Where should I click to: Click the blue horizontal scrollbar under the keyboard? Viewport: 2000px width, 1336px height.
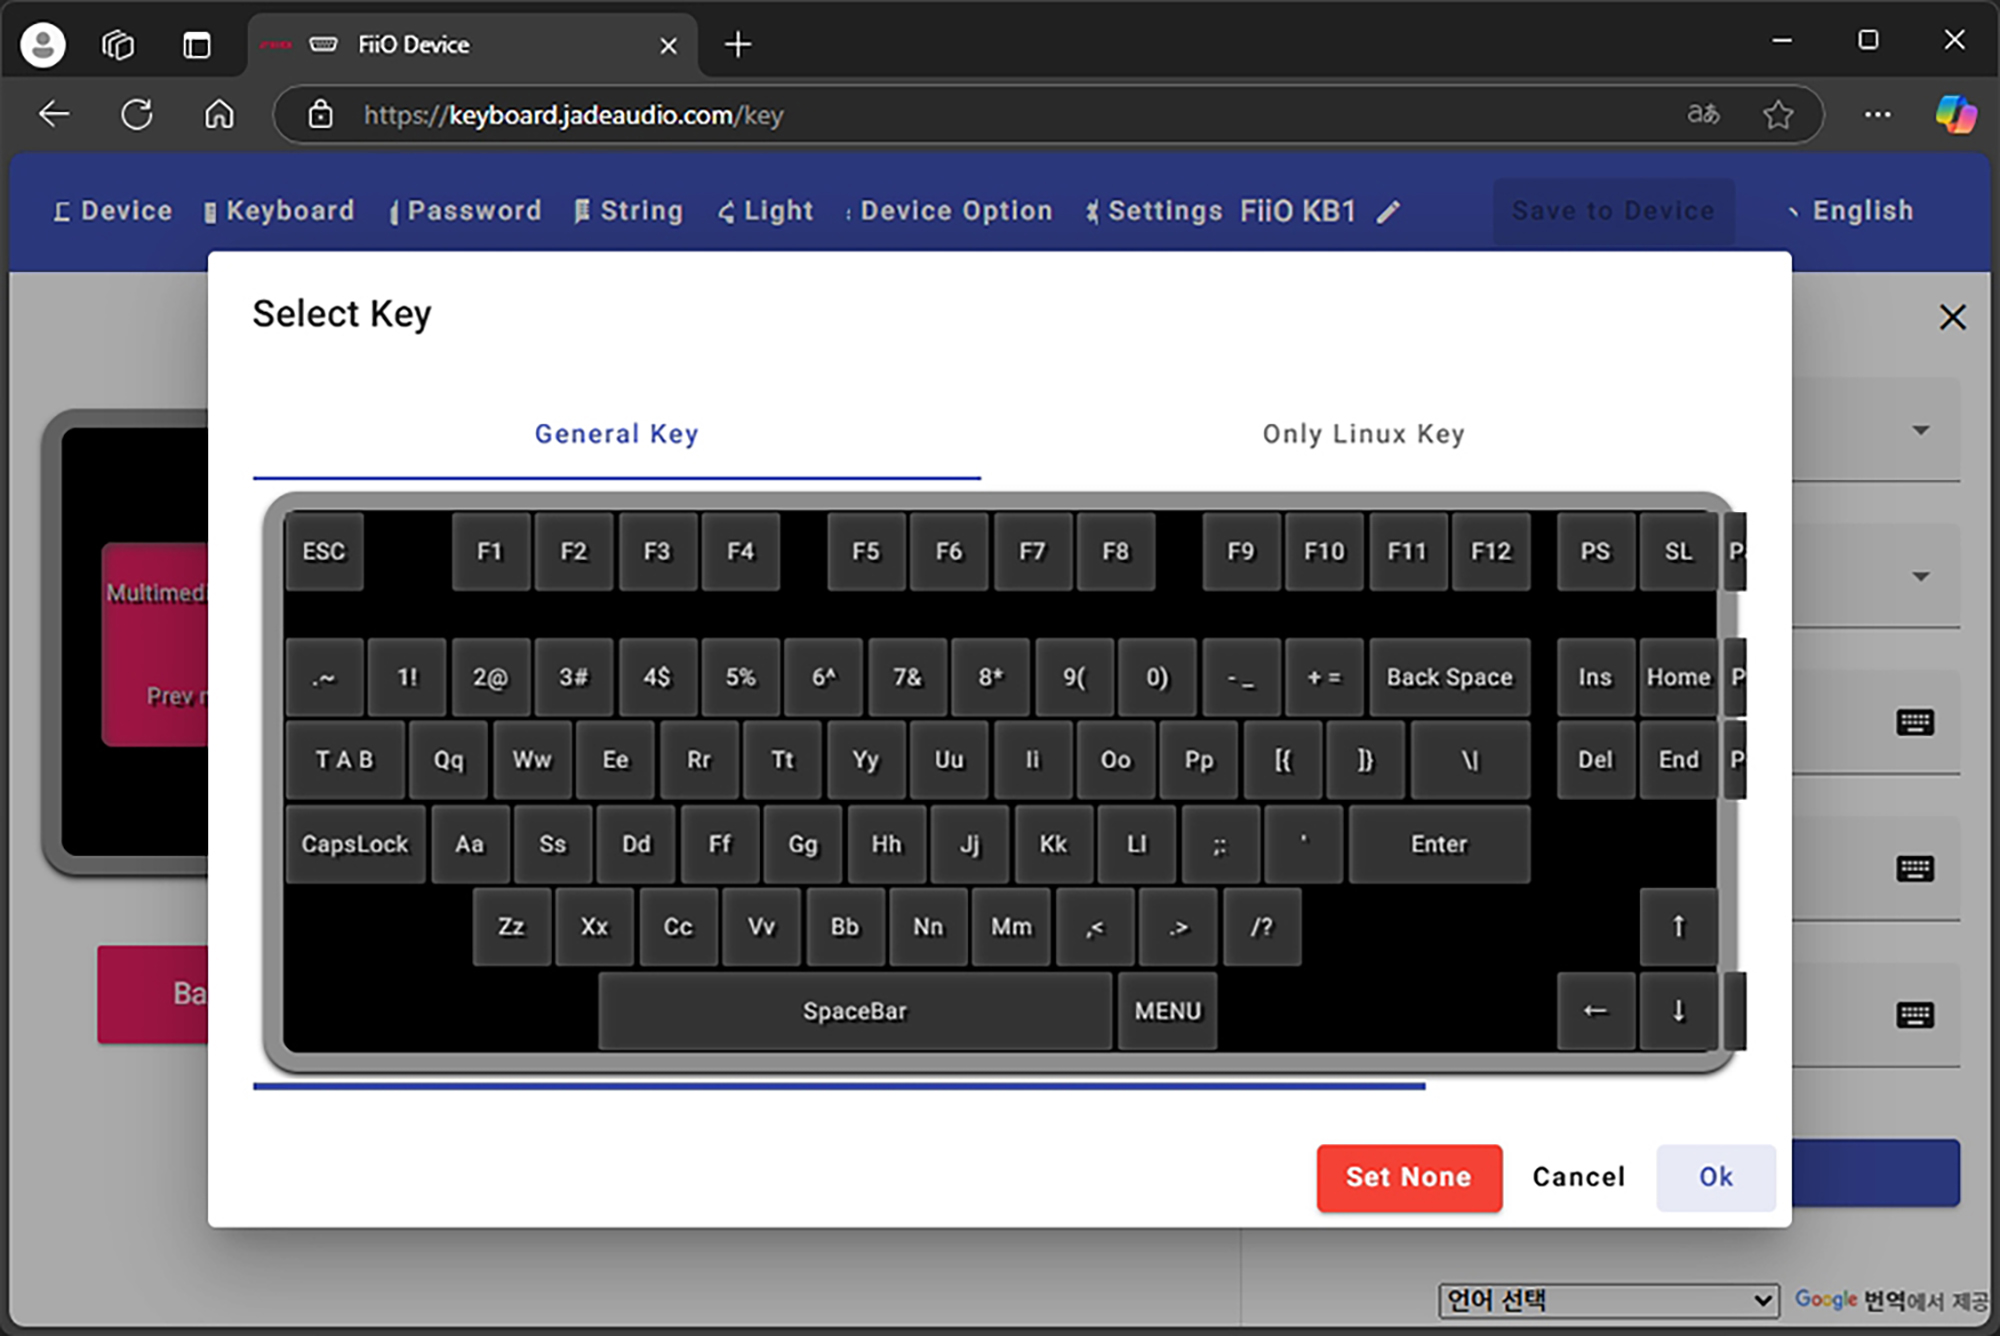[x=838, y=1086]
